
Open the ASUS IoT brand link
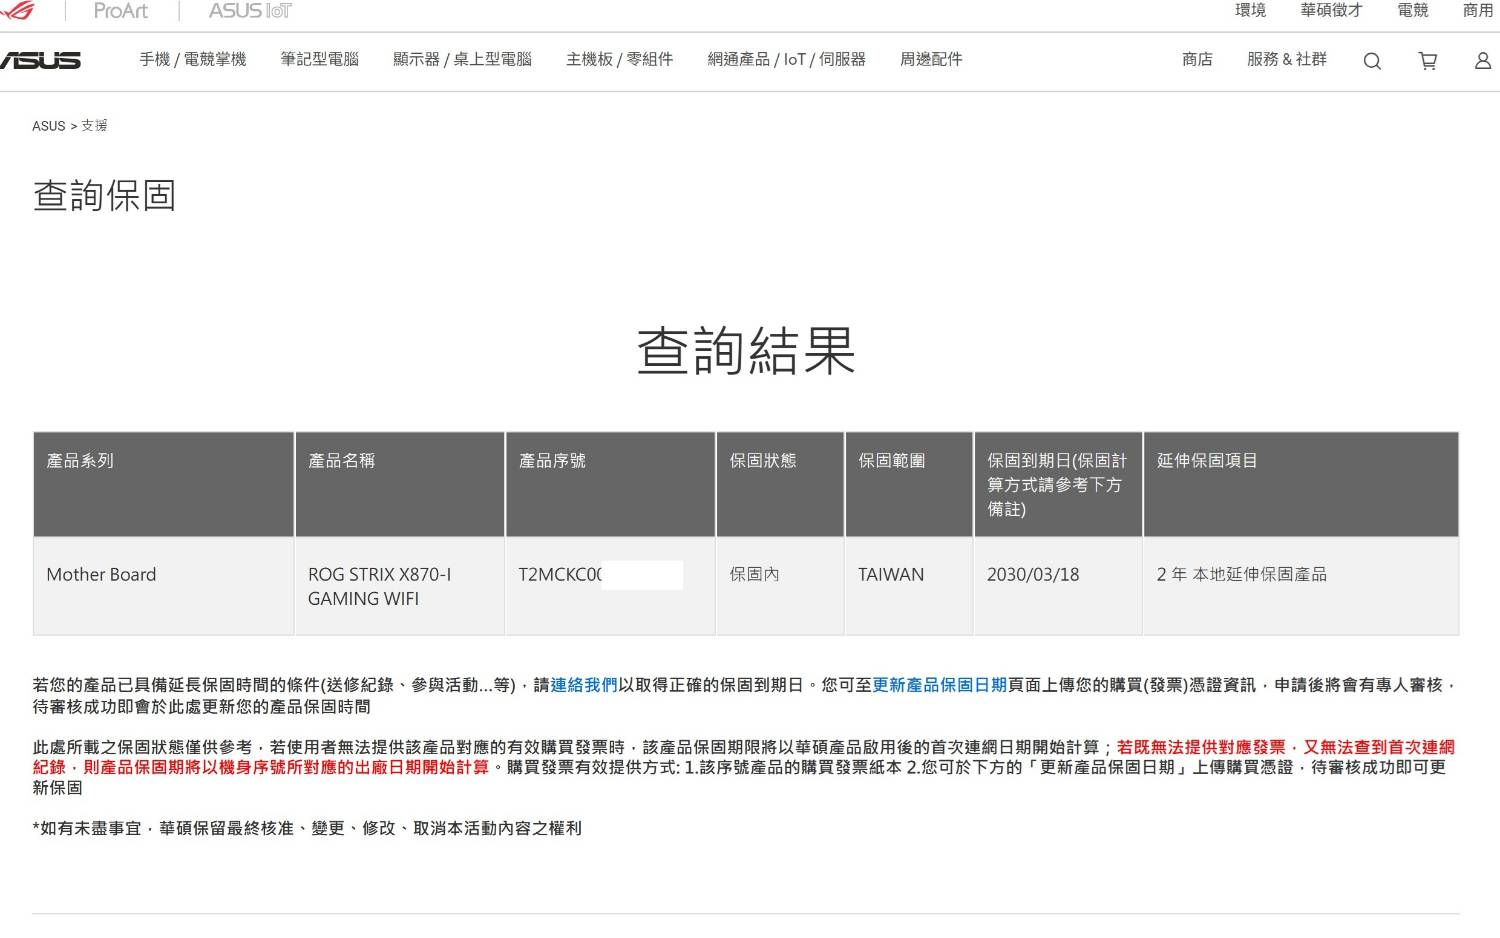pyautogui.click(x=250, y=11)
